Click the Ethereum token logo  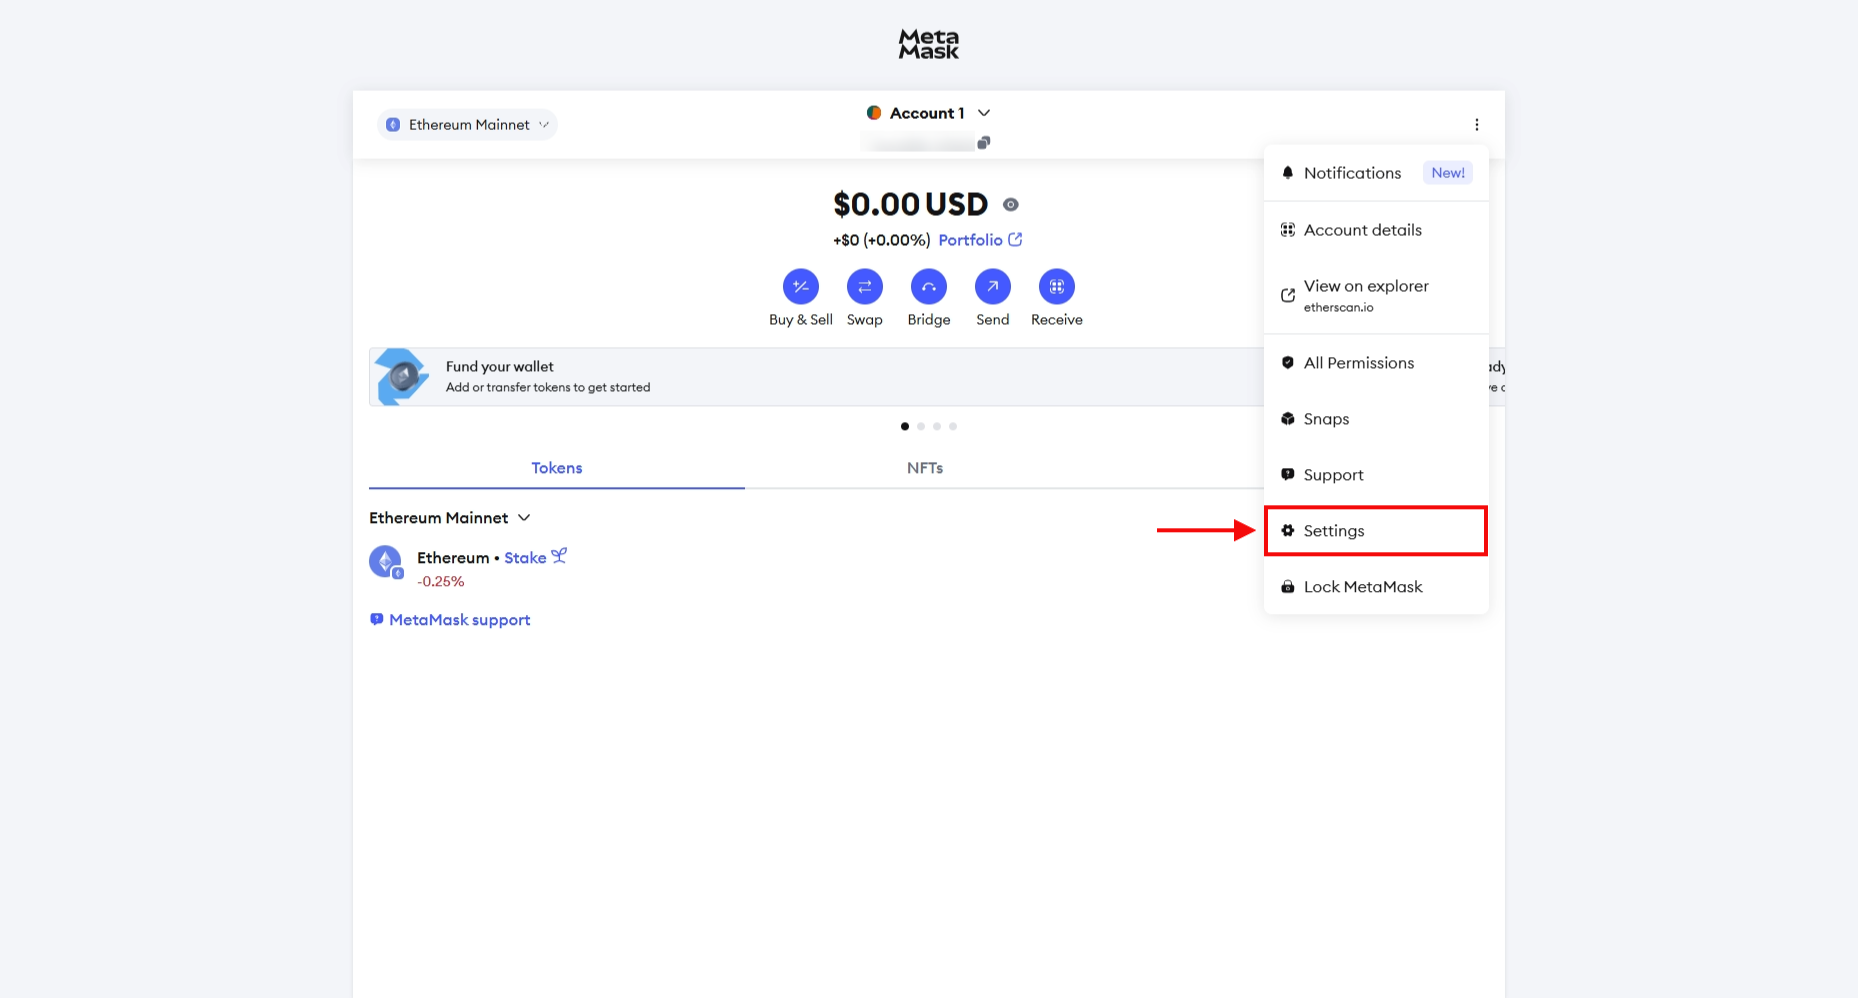(x=385, y=561)
